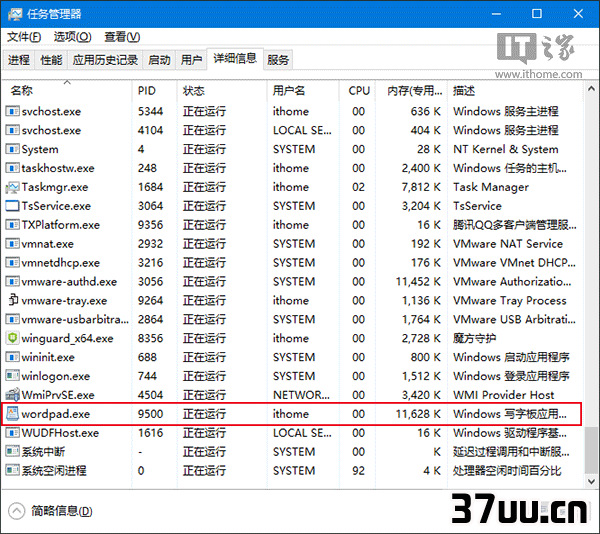Click the PID value 4504
Screen dimensions: 600x534
pos(150,395)
